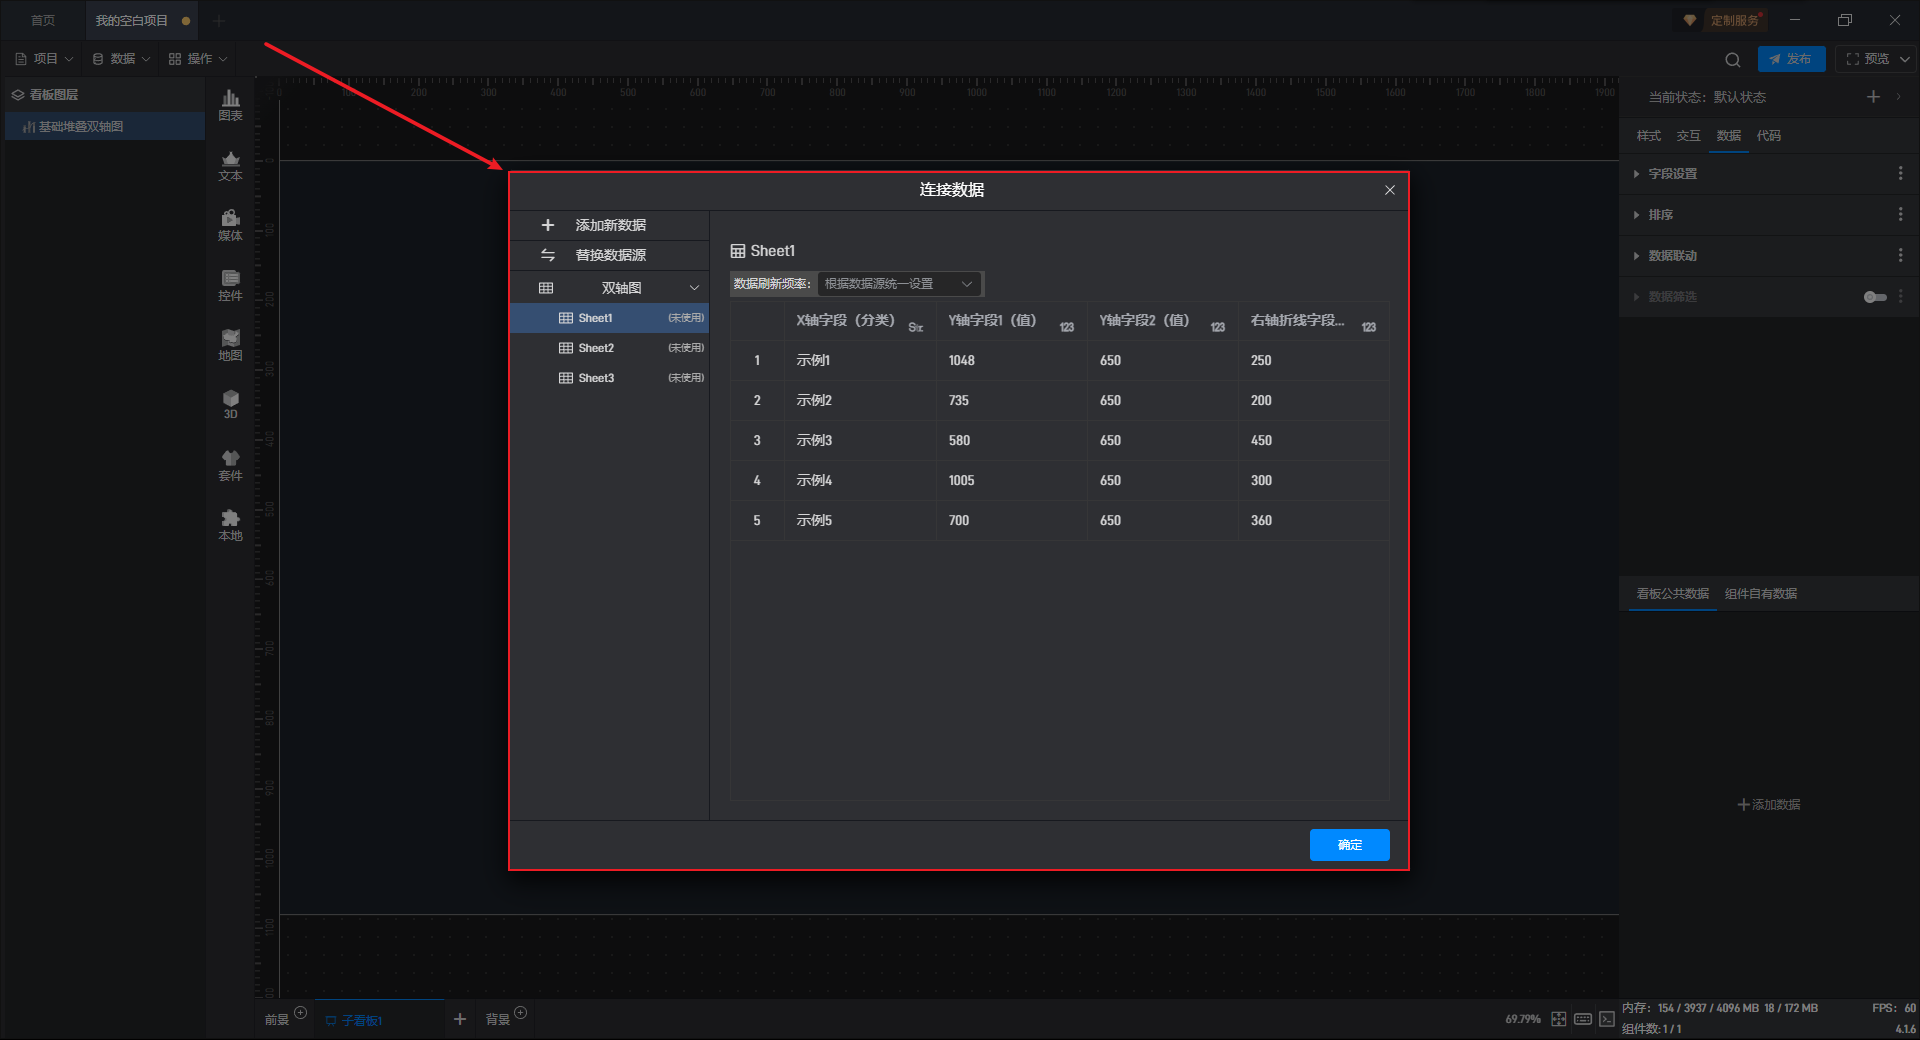1920x1040 pixels.
Task: Open the 媒体 media components icon
Action: coord(230,225)
